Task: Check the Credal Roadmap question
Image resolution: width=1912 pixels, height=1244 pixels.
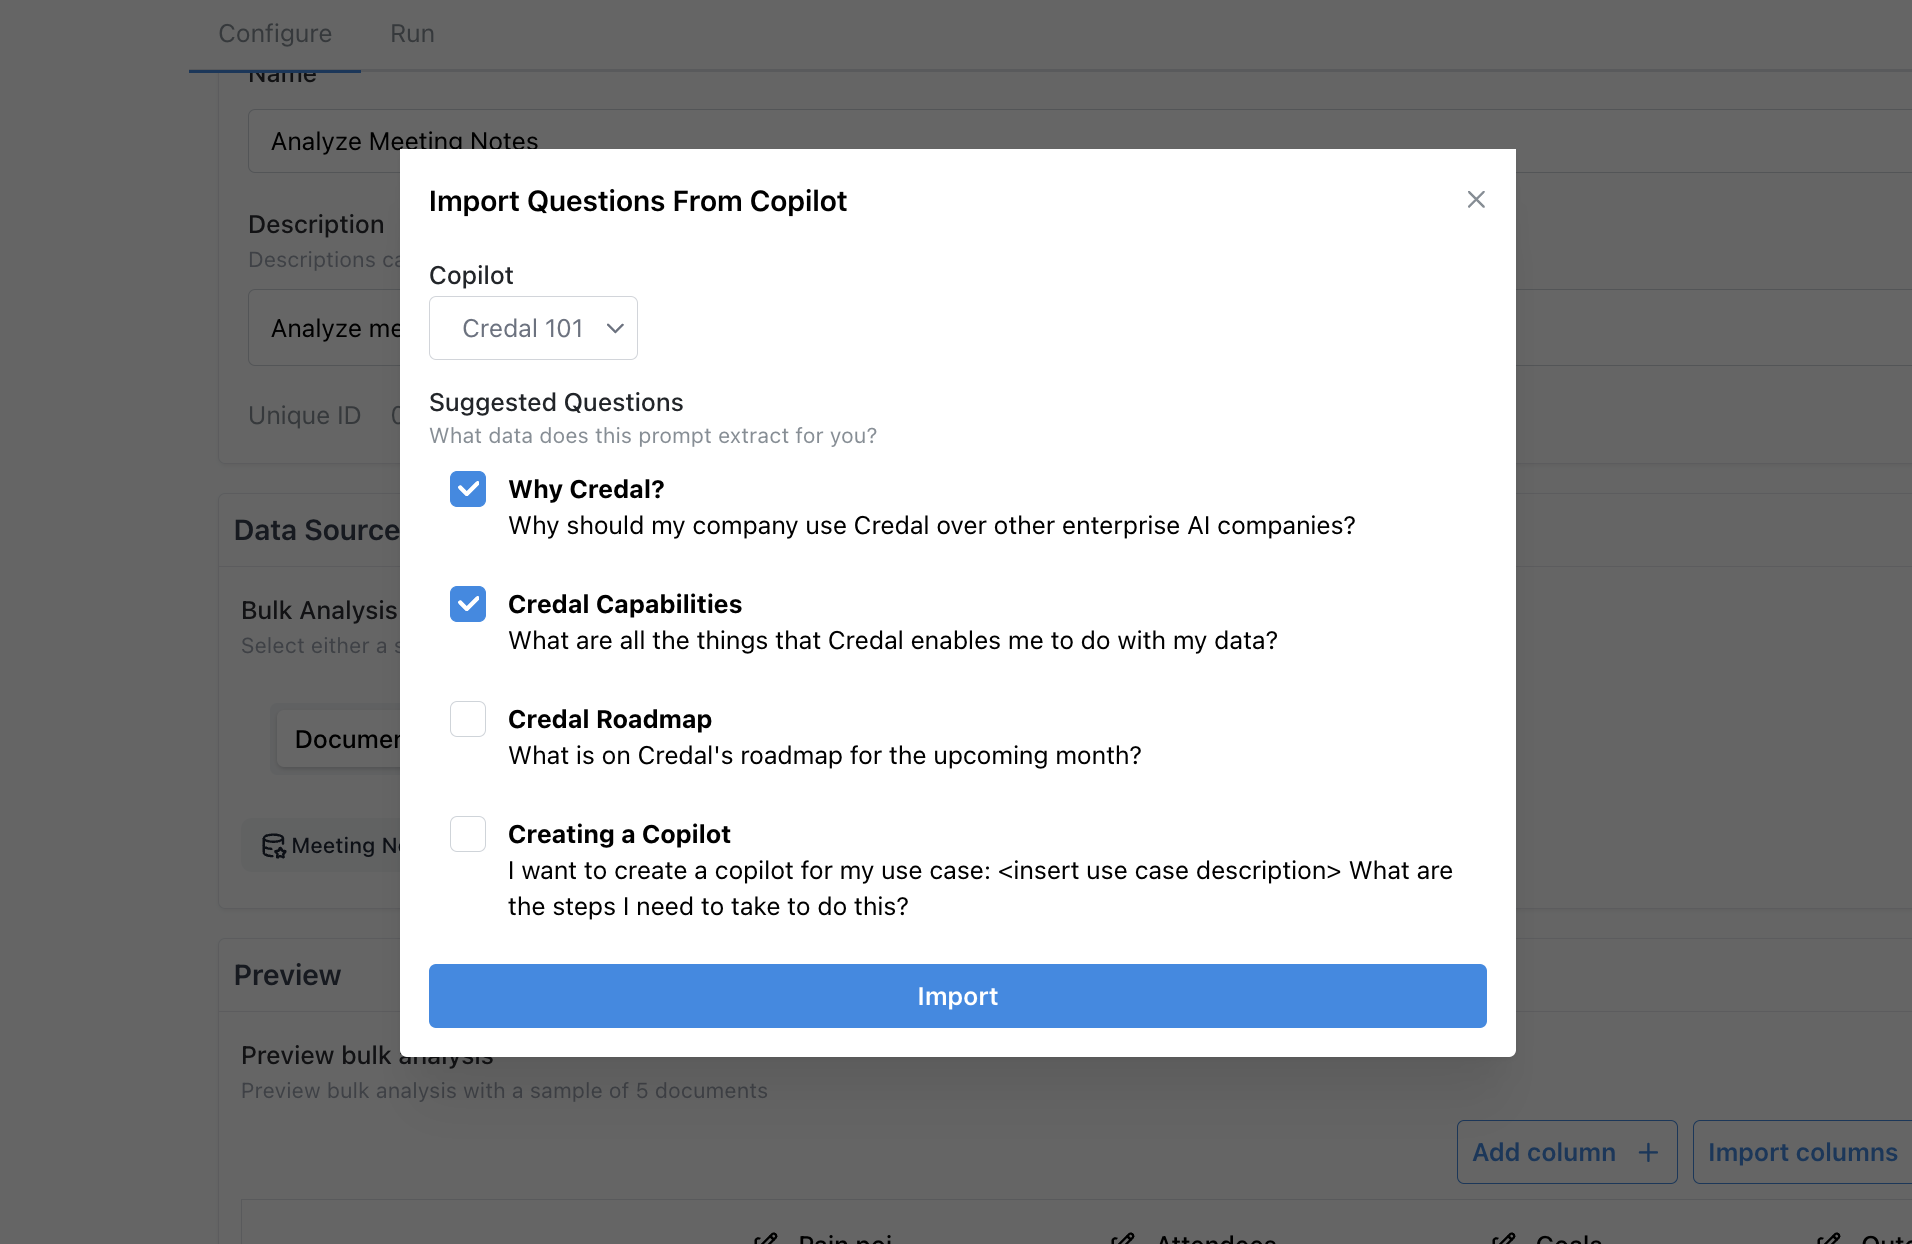Action: click(467, 719)
